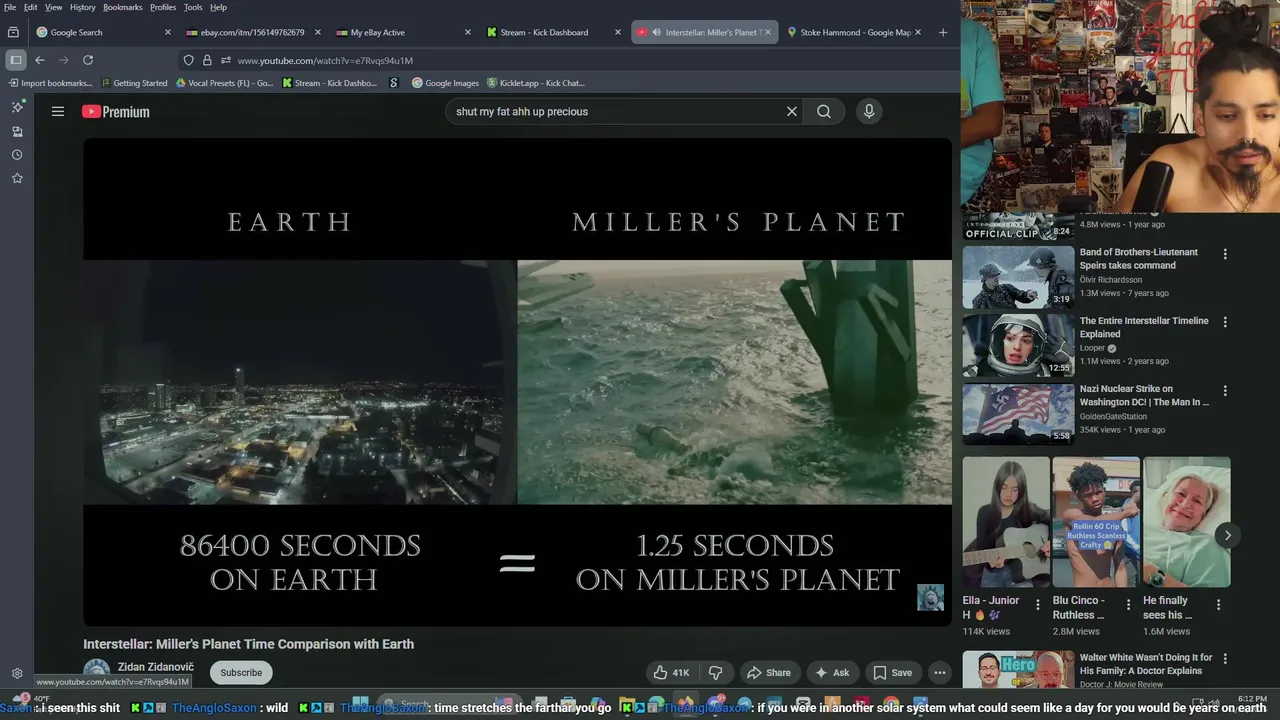Play Entire Interstellar Timeline Explained thumbnail
The width and height of the screenshot is (1280, 720).
tap(1018, 345)
